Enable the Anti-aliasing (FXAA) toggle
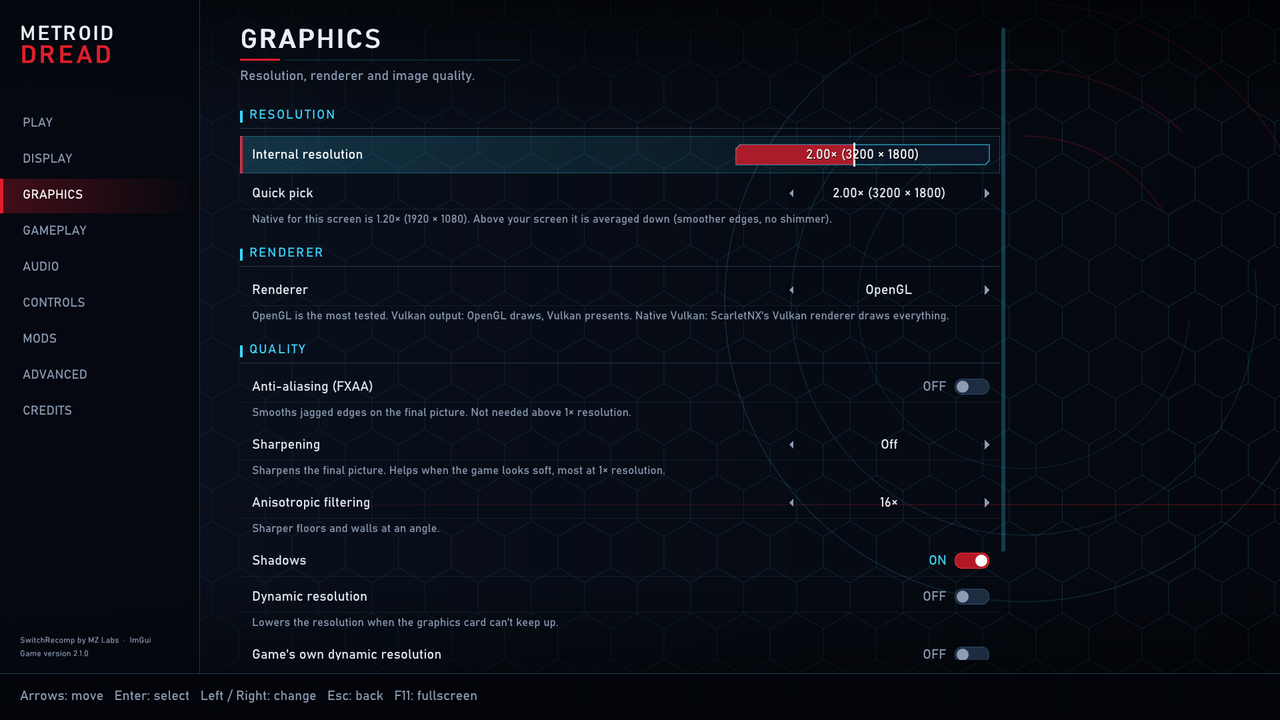1280x720 pixels. [x=971, y=387]
